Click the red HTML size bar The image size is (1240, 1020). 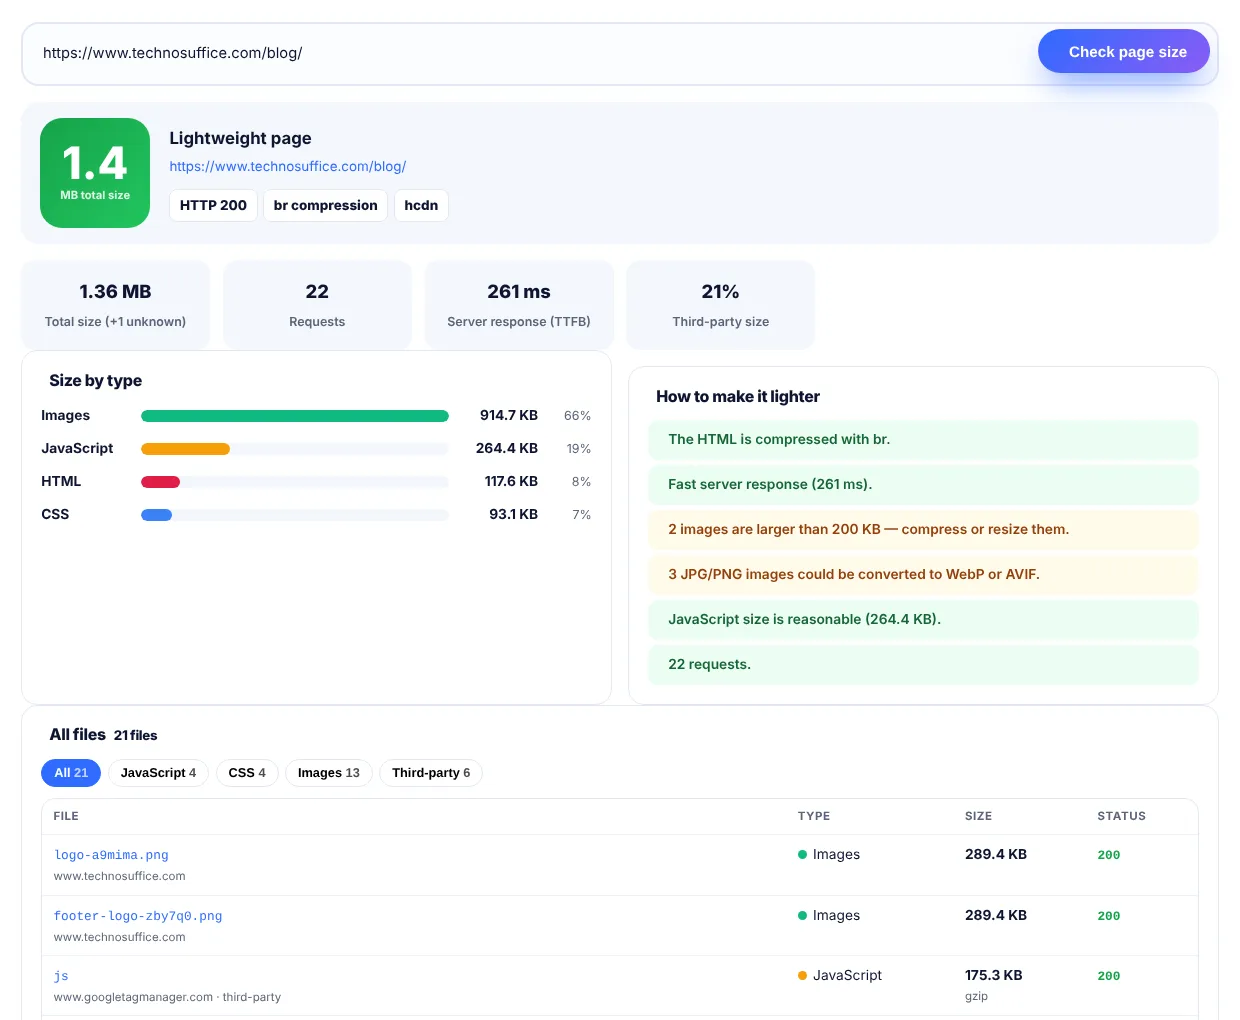tap(160, 482)
